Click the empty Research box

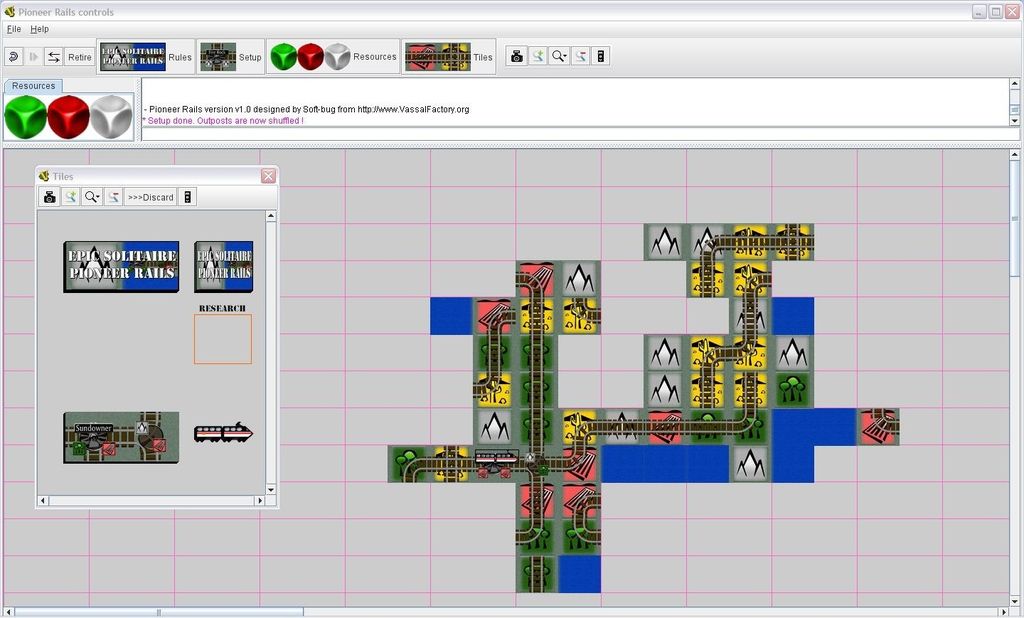223,339
